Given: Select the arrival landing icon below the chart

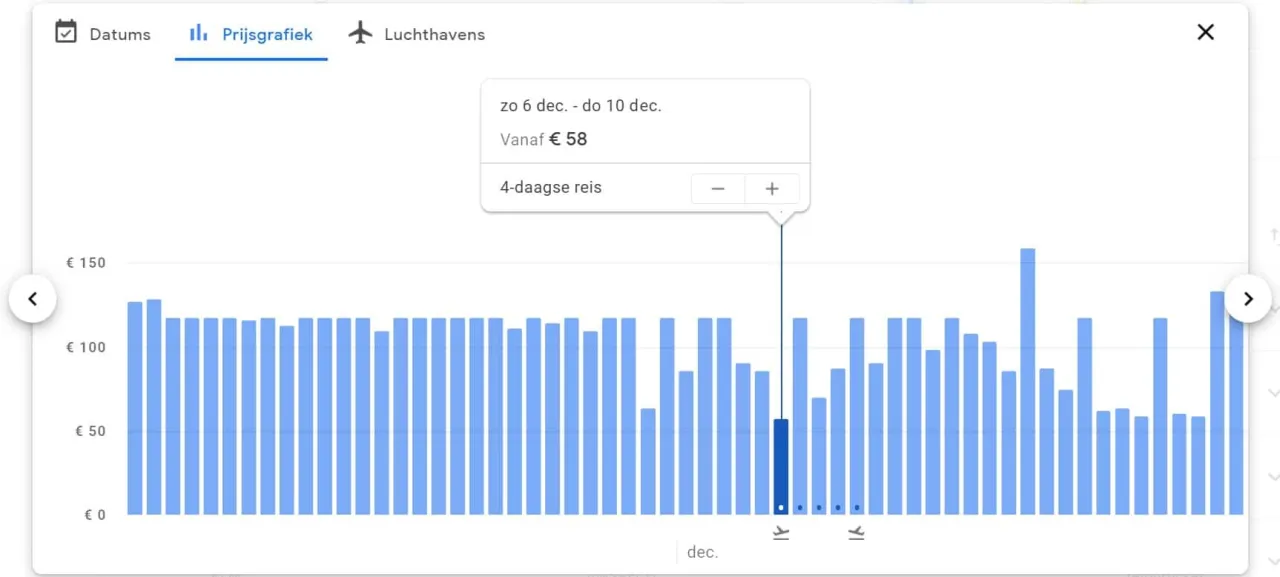Looking at the screenshot, I should tap(857, 533).
